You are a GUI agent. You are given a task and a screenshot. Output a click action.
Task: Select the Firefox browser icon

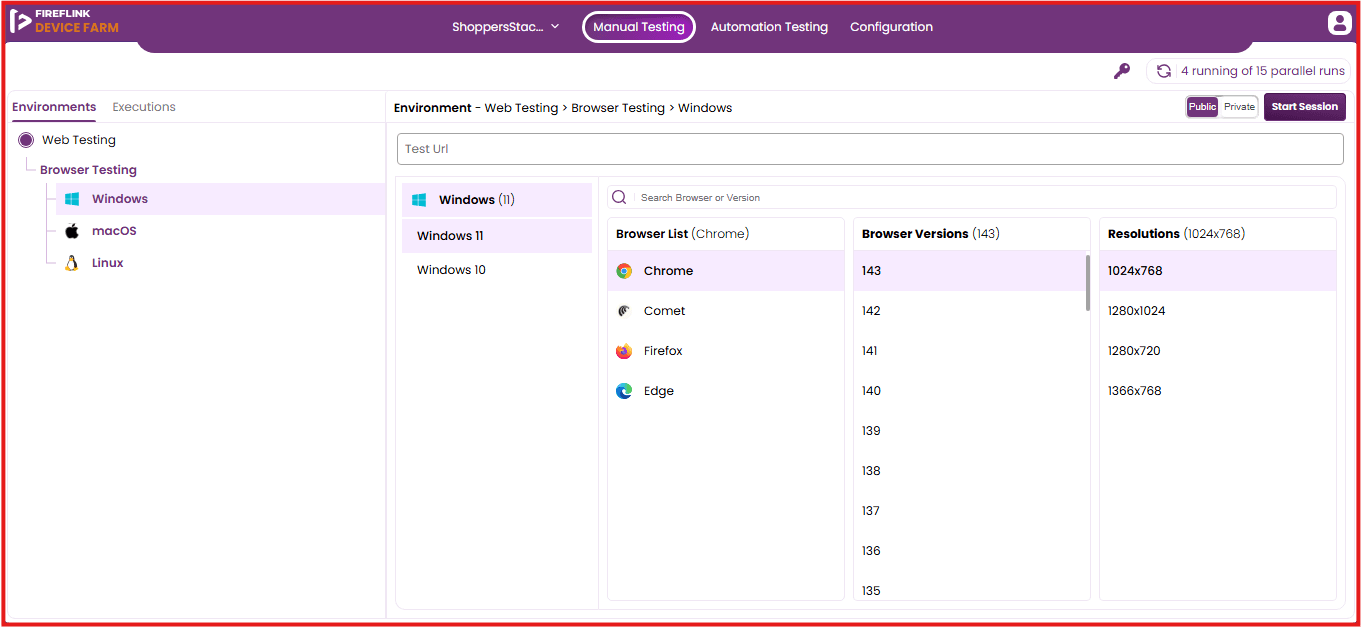coord(624,351)
